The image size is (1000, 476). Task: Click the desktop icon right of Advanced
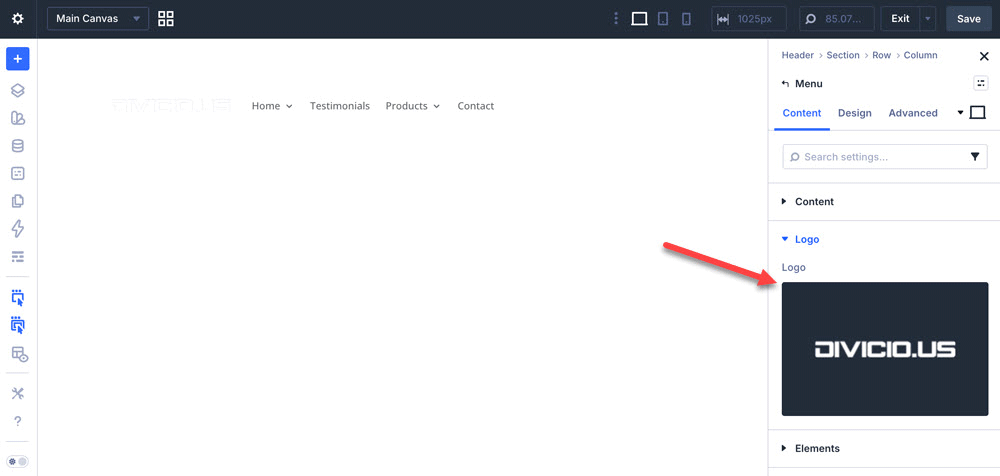[x=978, y=112]
